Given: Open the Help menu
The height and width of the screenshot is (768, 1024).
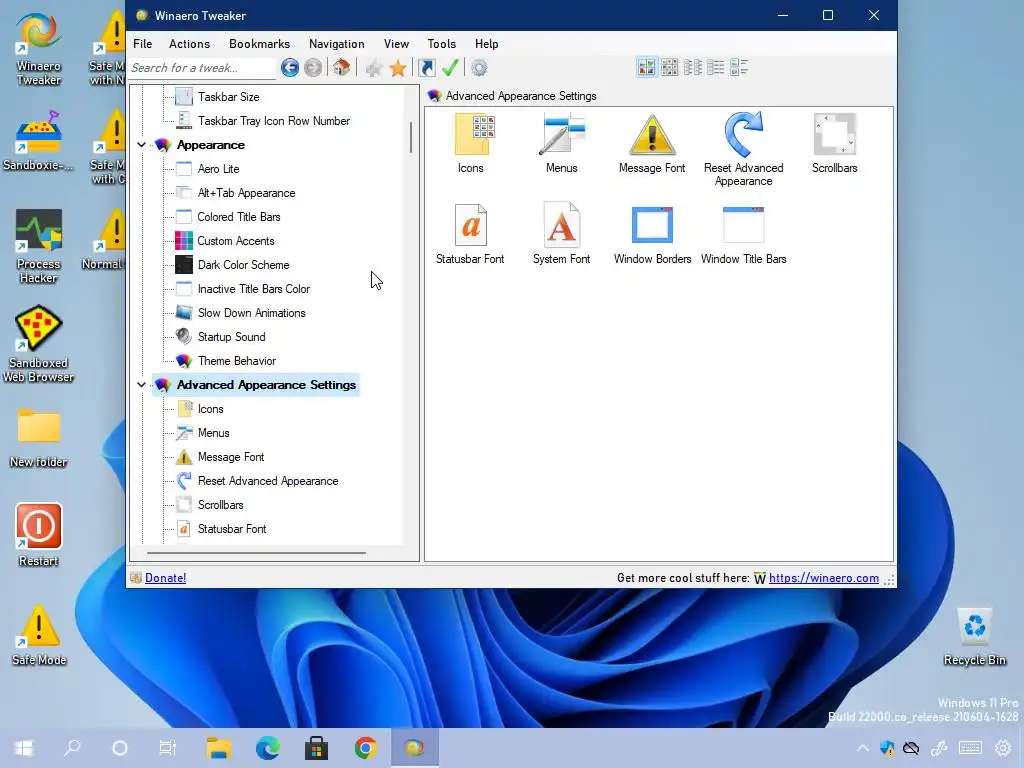Looking at the screenshot, I should (x=487, y=44).
